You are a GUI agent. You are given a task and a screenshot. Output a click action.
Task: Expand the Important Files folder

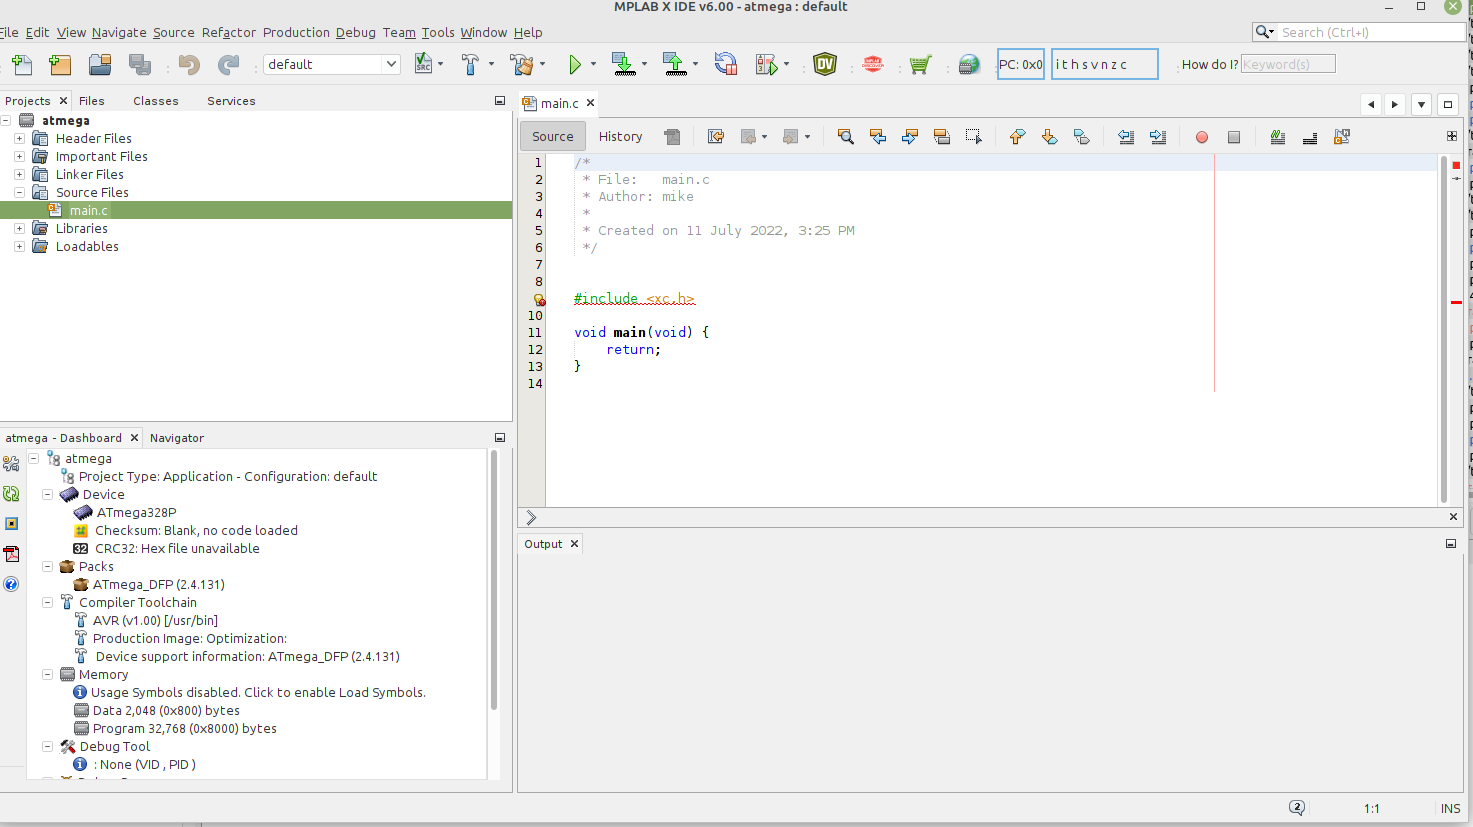(x=19, y=157)
